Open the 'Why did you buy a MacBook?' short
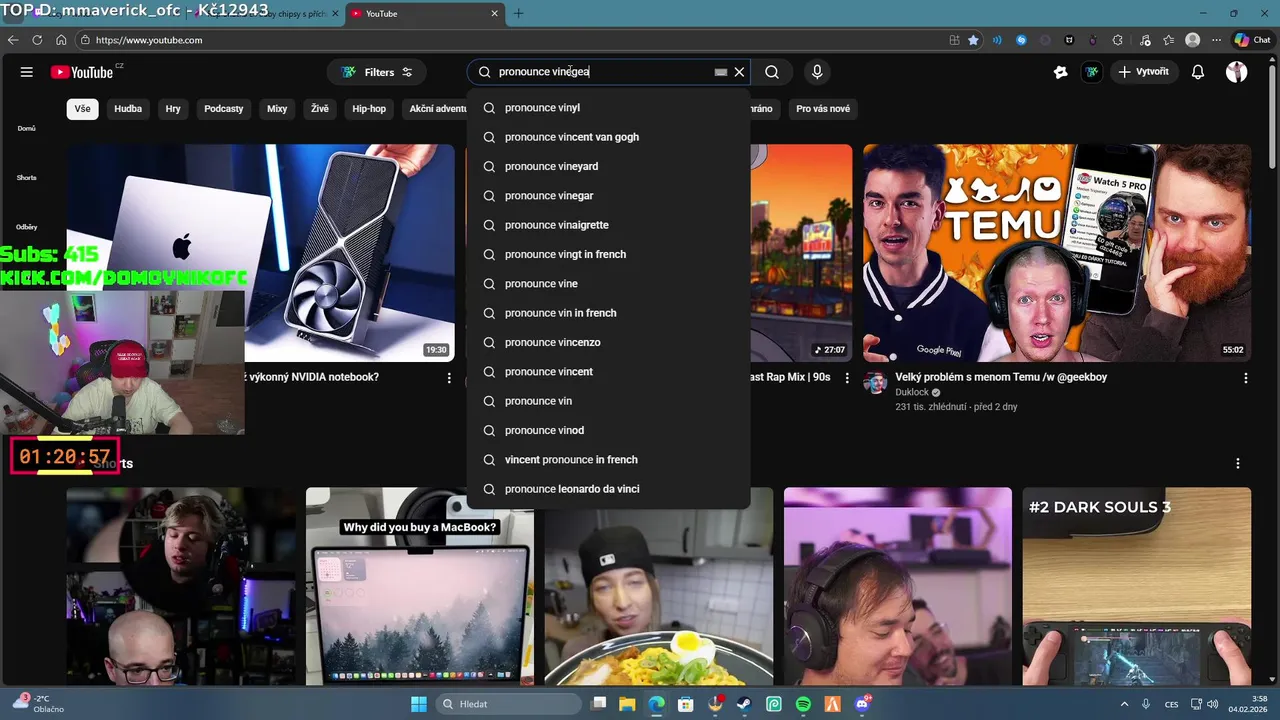This screenshot has height=720, width=1280. tap(420, 586)
